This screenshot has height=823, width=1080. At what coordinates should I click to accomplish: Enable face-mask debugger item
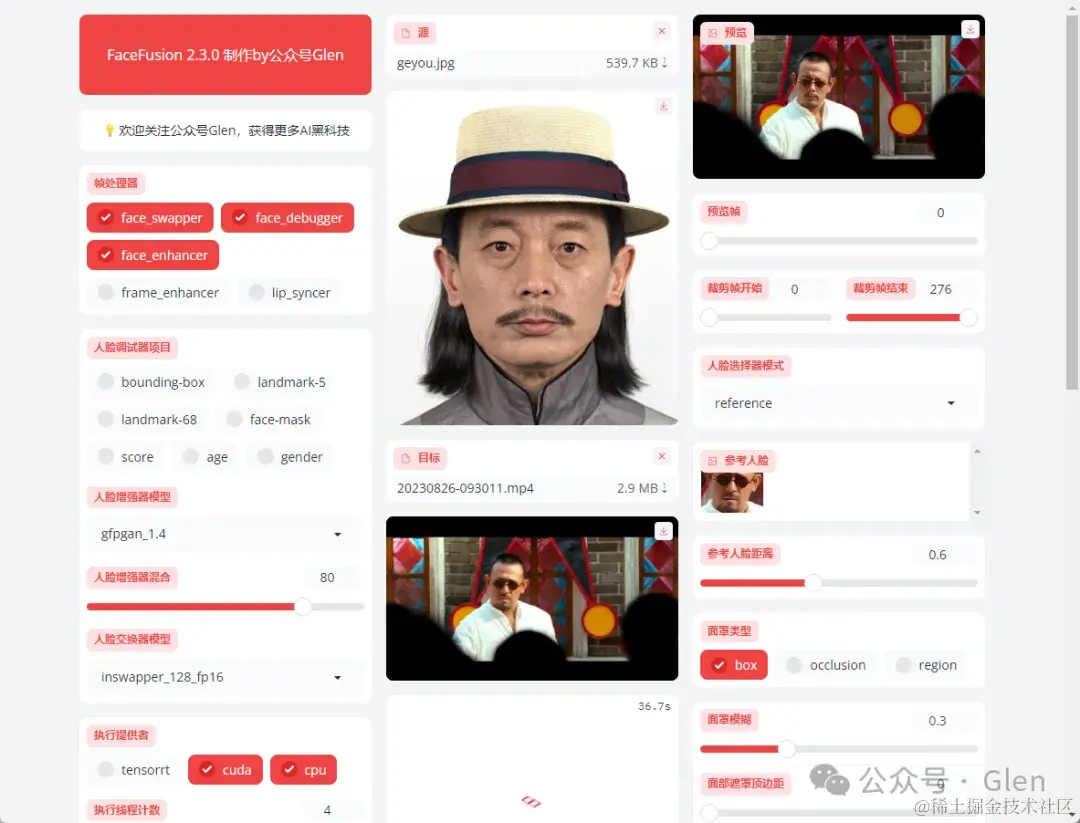point(269,419)
